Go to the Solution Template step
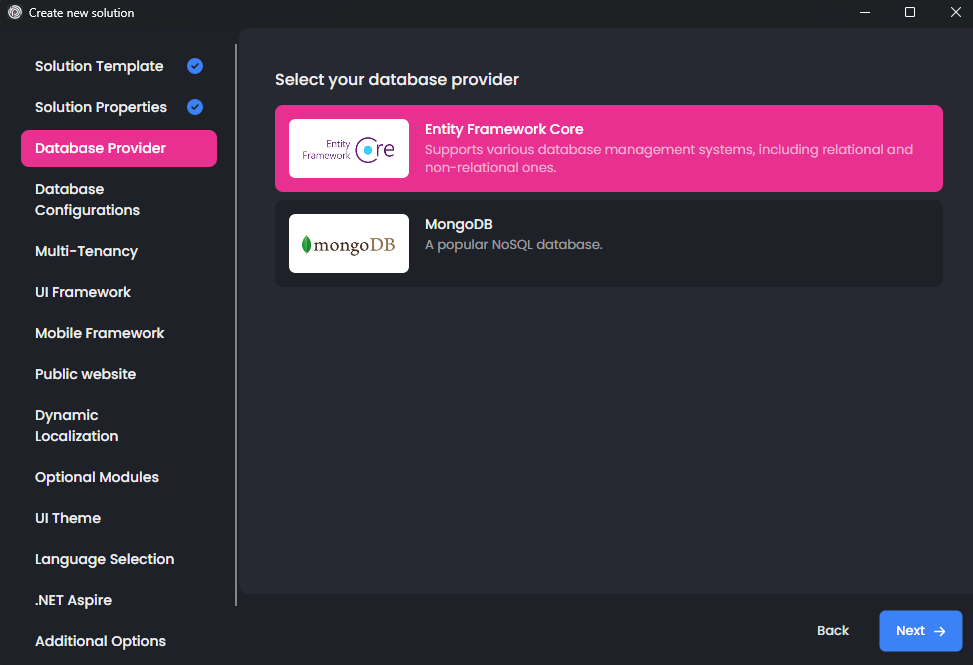This screenshot has width=973, height=665. (x=99, y=66)
